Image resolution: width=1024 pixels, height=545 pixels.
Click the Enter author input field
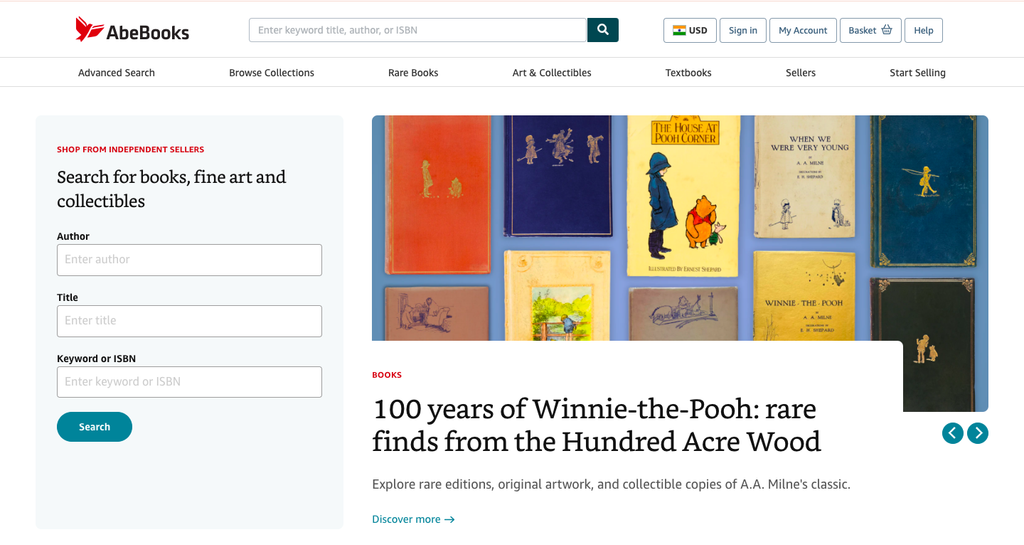pos(189,260)
